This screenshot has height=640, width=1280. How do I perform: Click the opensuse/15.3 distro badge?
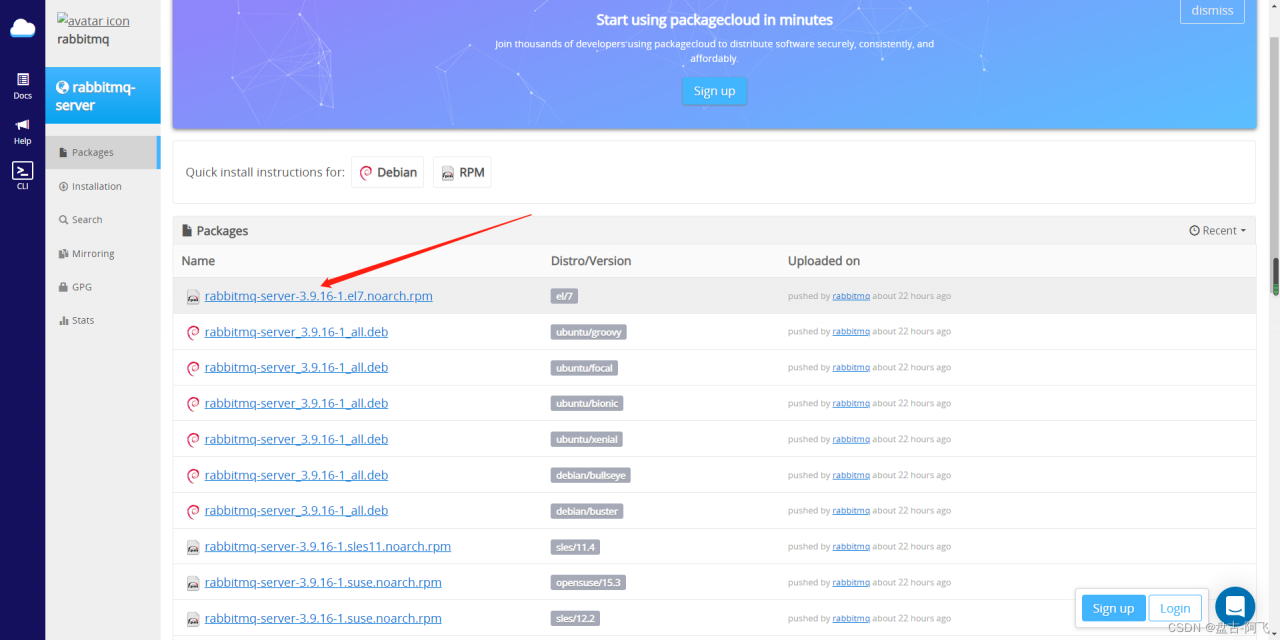tap(588, 583)
